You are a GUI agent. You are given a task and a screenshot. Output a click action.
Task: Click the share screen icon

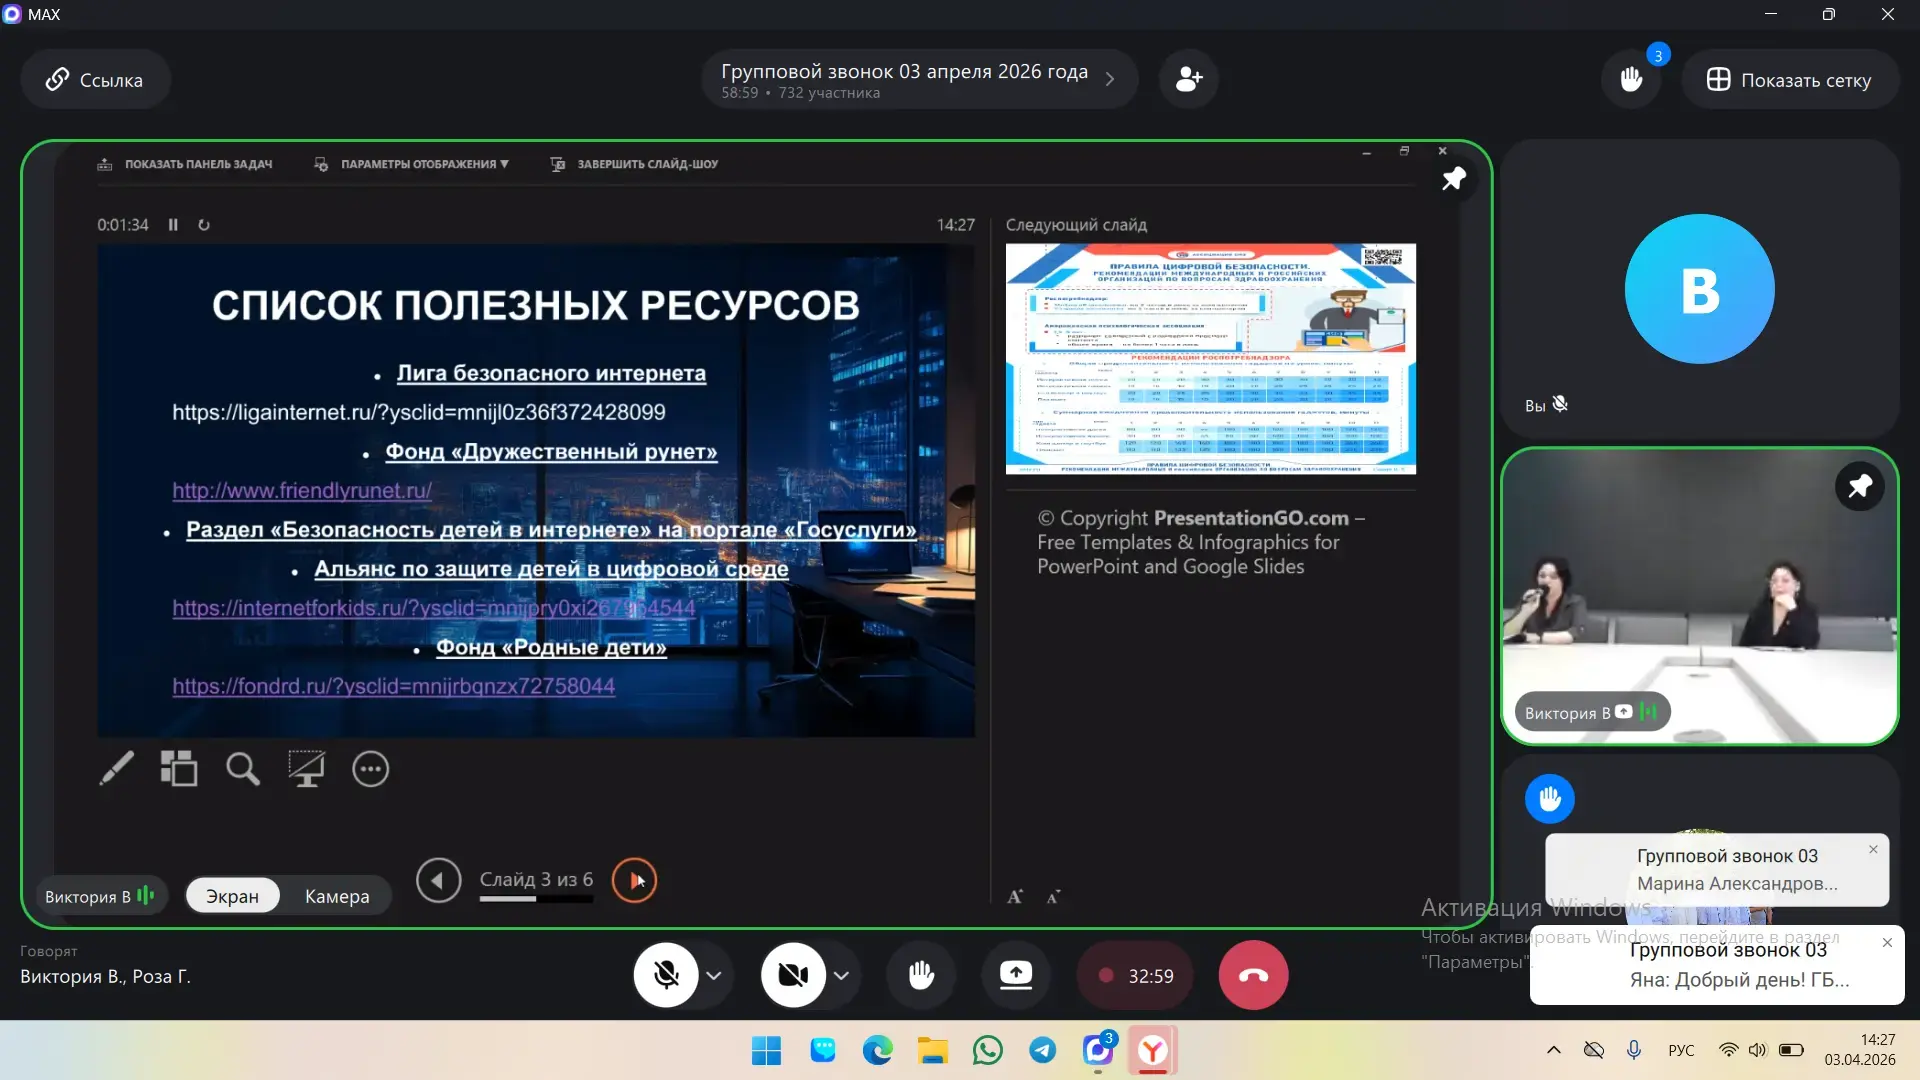click(1016, 975)
